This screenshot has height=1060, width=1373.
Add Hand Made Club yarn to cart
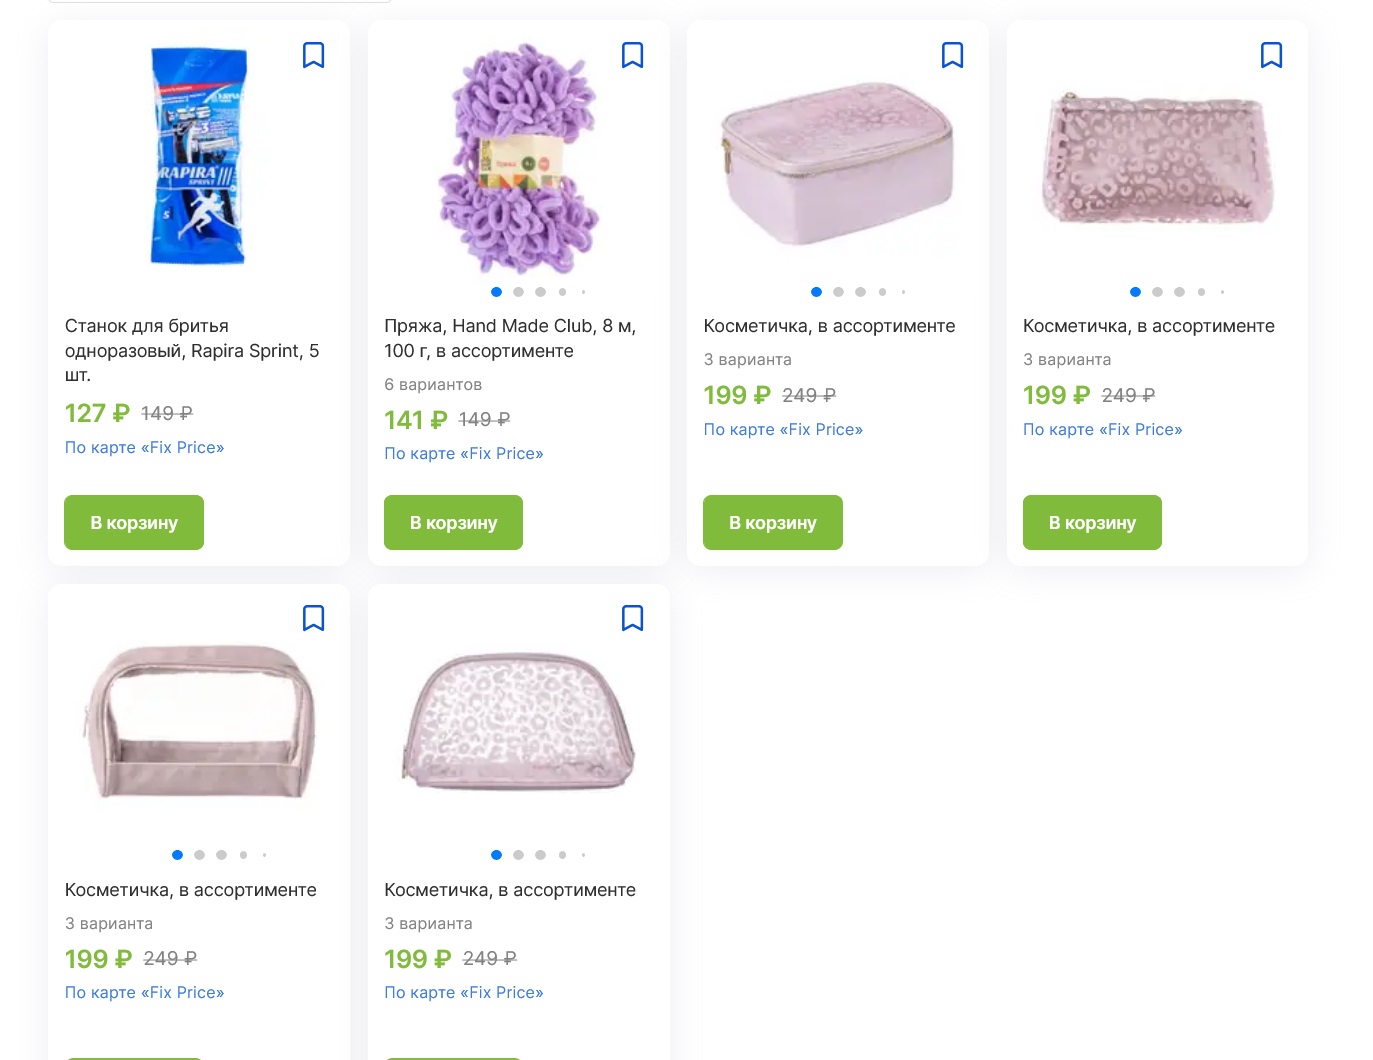tap(453, 522)
